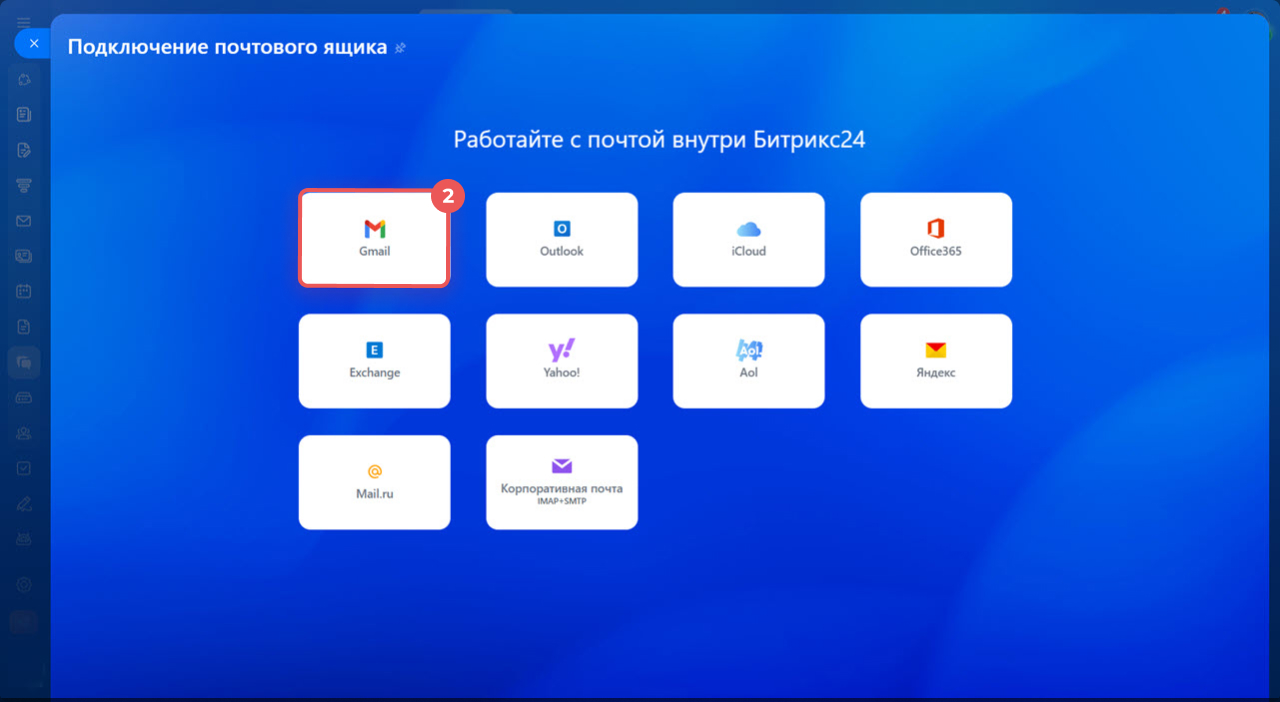Close the mailbox connection slider panel
The width and height of the screenshot is (1280, 702).
point(33,44)
